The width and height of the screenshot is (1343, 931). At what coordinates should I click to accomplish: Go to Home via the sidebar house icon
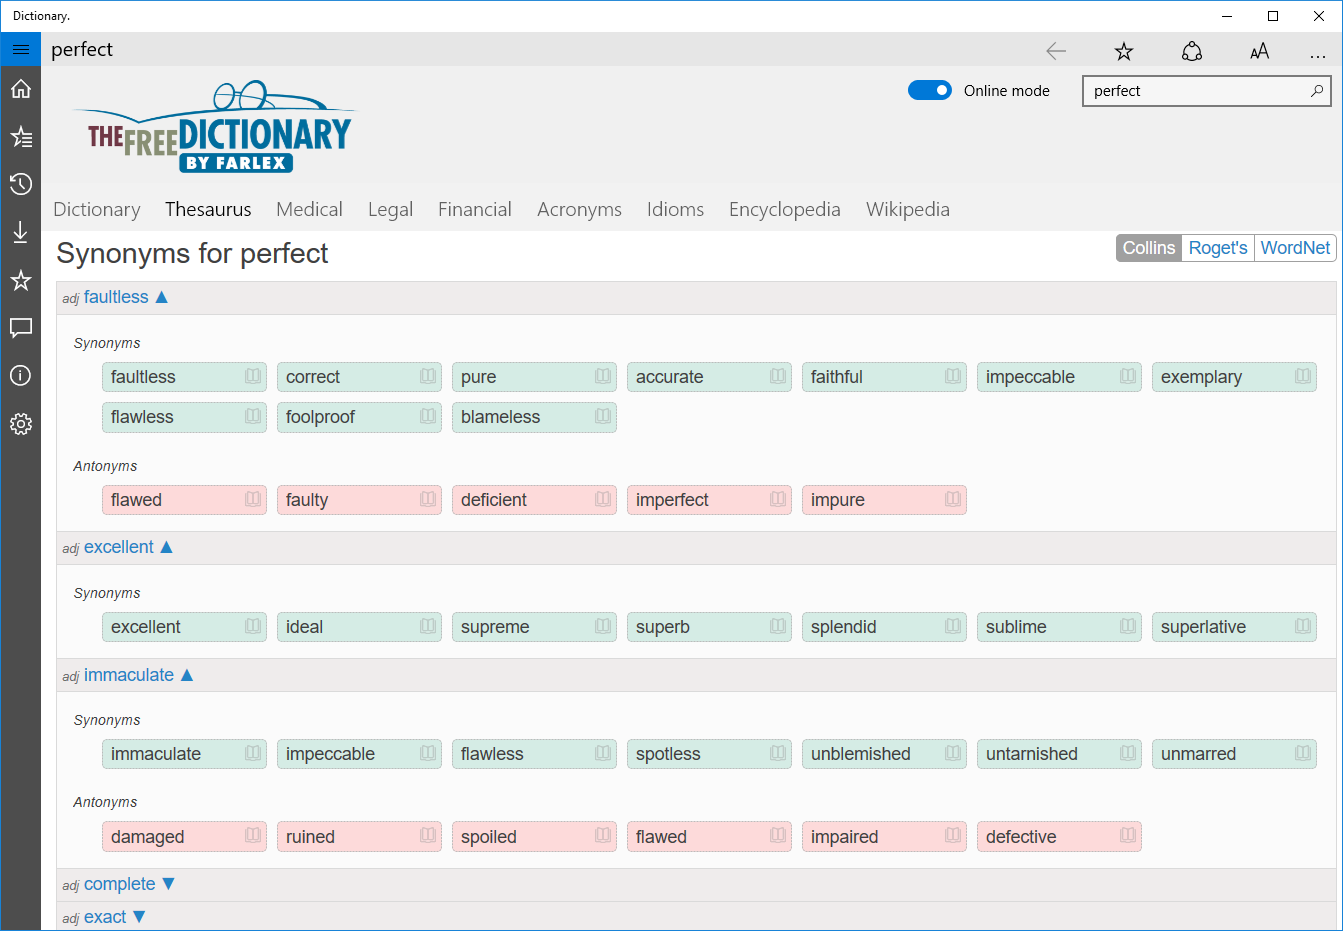(x=20, y=88)
